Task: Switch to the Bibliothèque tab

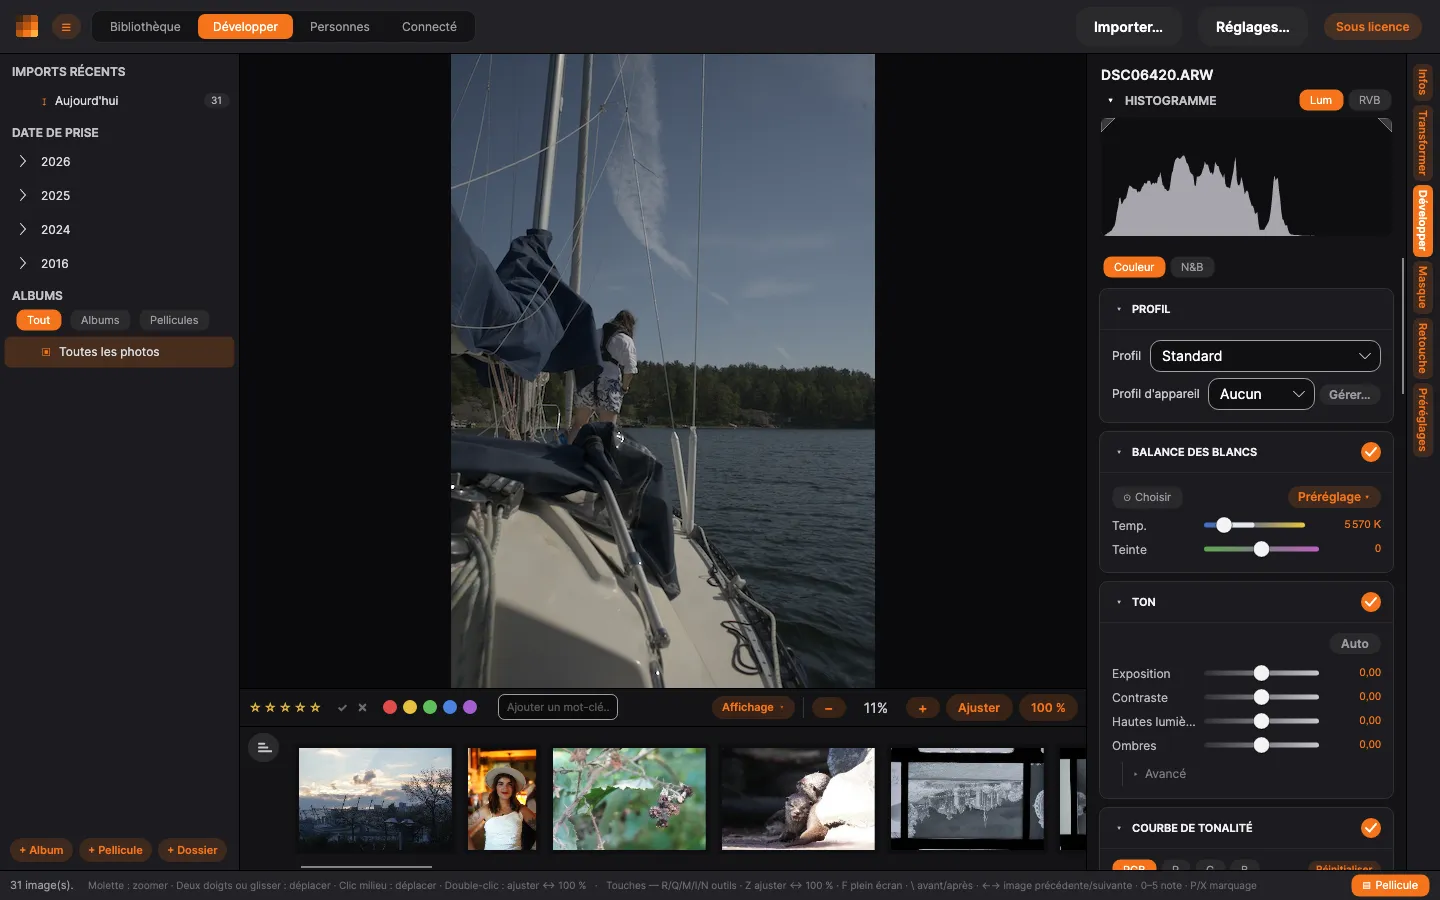Action: pos(145,27)
